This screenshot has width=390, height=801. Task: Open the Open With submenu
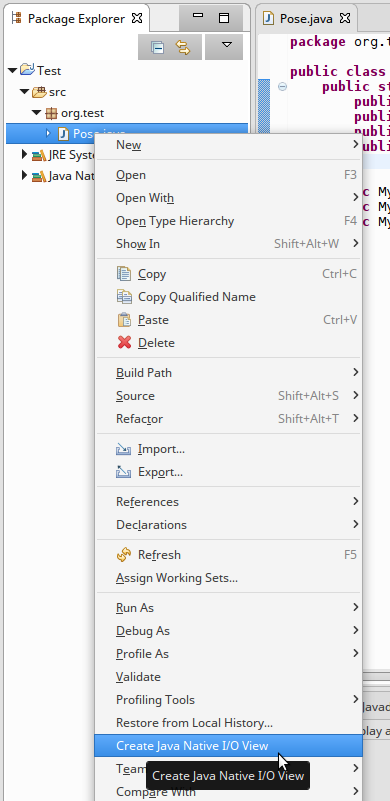tap(228, 198)
